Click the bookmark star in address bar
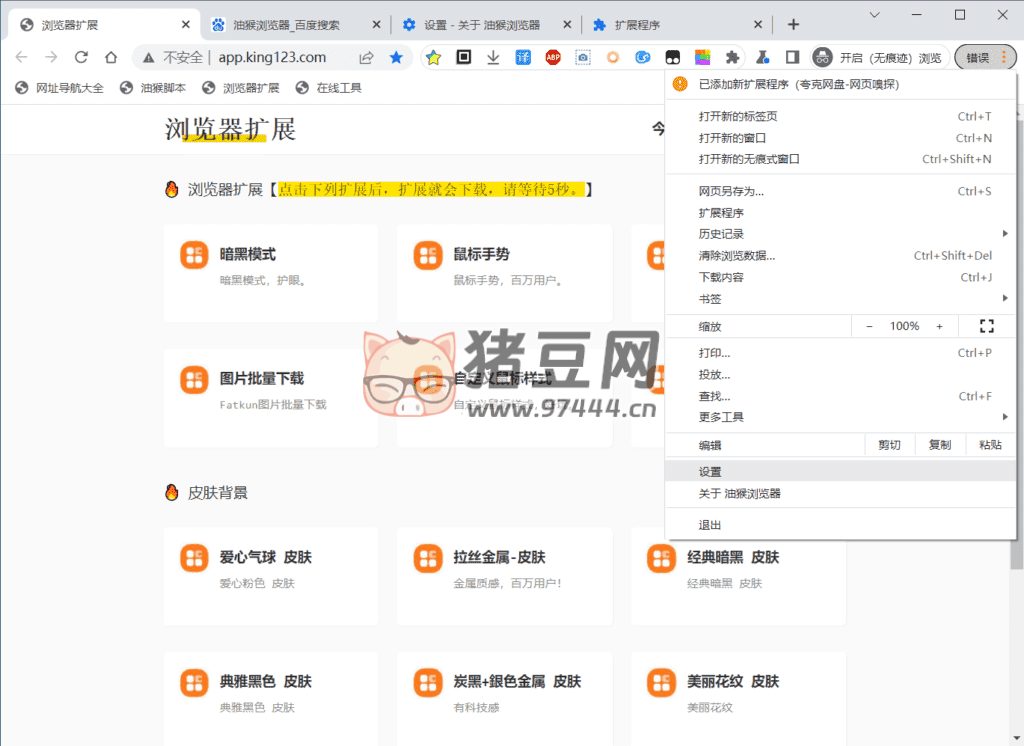Image resolution: width=1024 pixels, height=746 pixels. 396,58
